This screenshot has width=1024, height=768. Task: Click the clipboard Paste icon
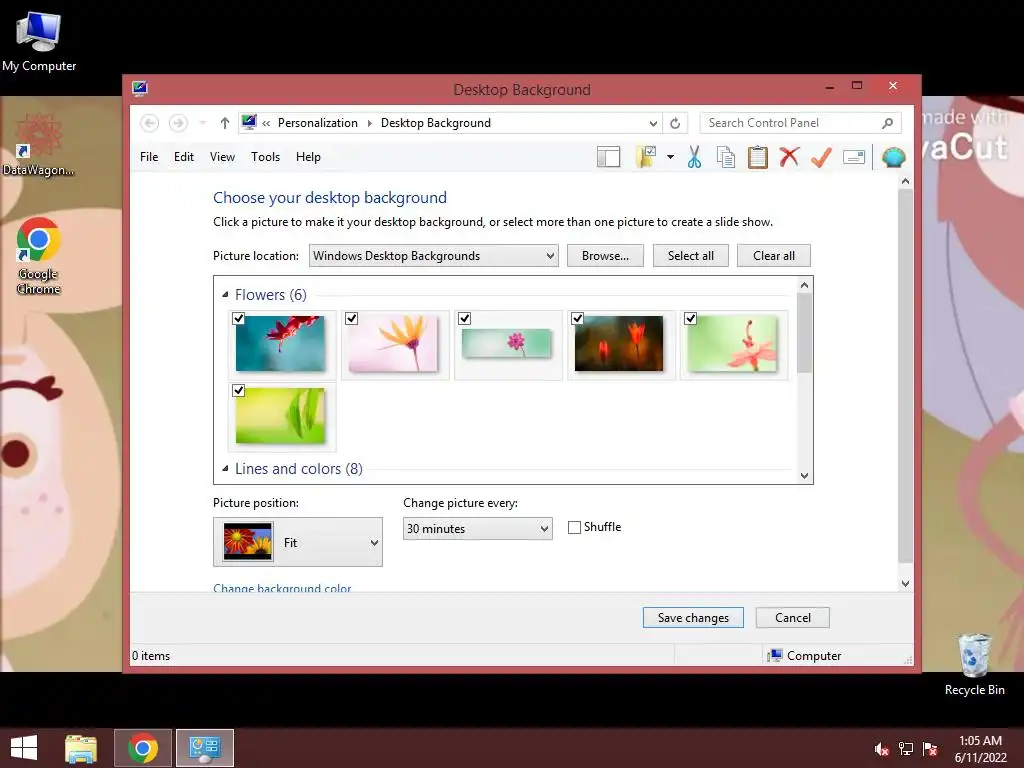coord(758,157)
